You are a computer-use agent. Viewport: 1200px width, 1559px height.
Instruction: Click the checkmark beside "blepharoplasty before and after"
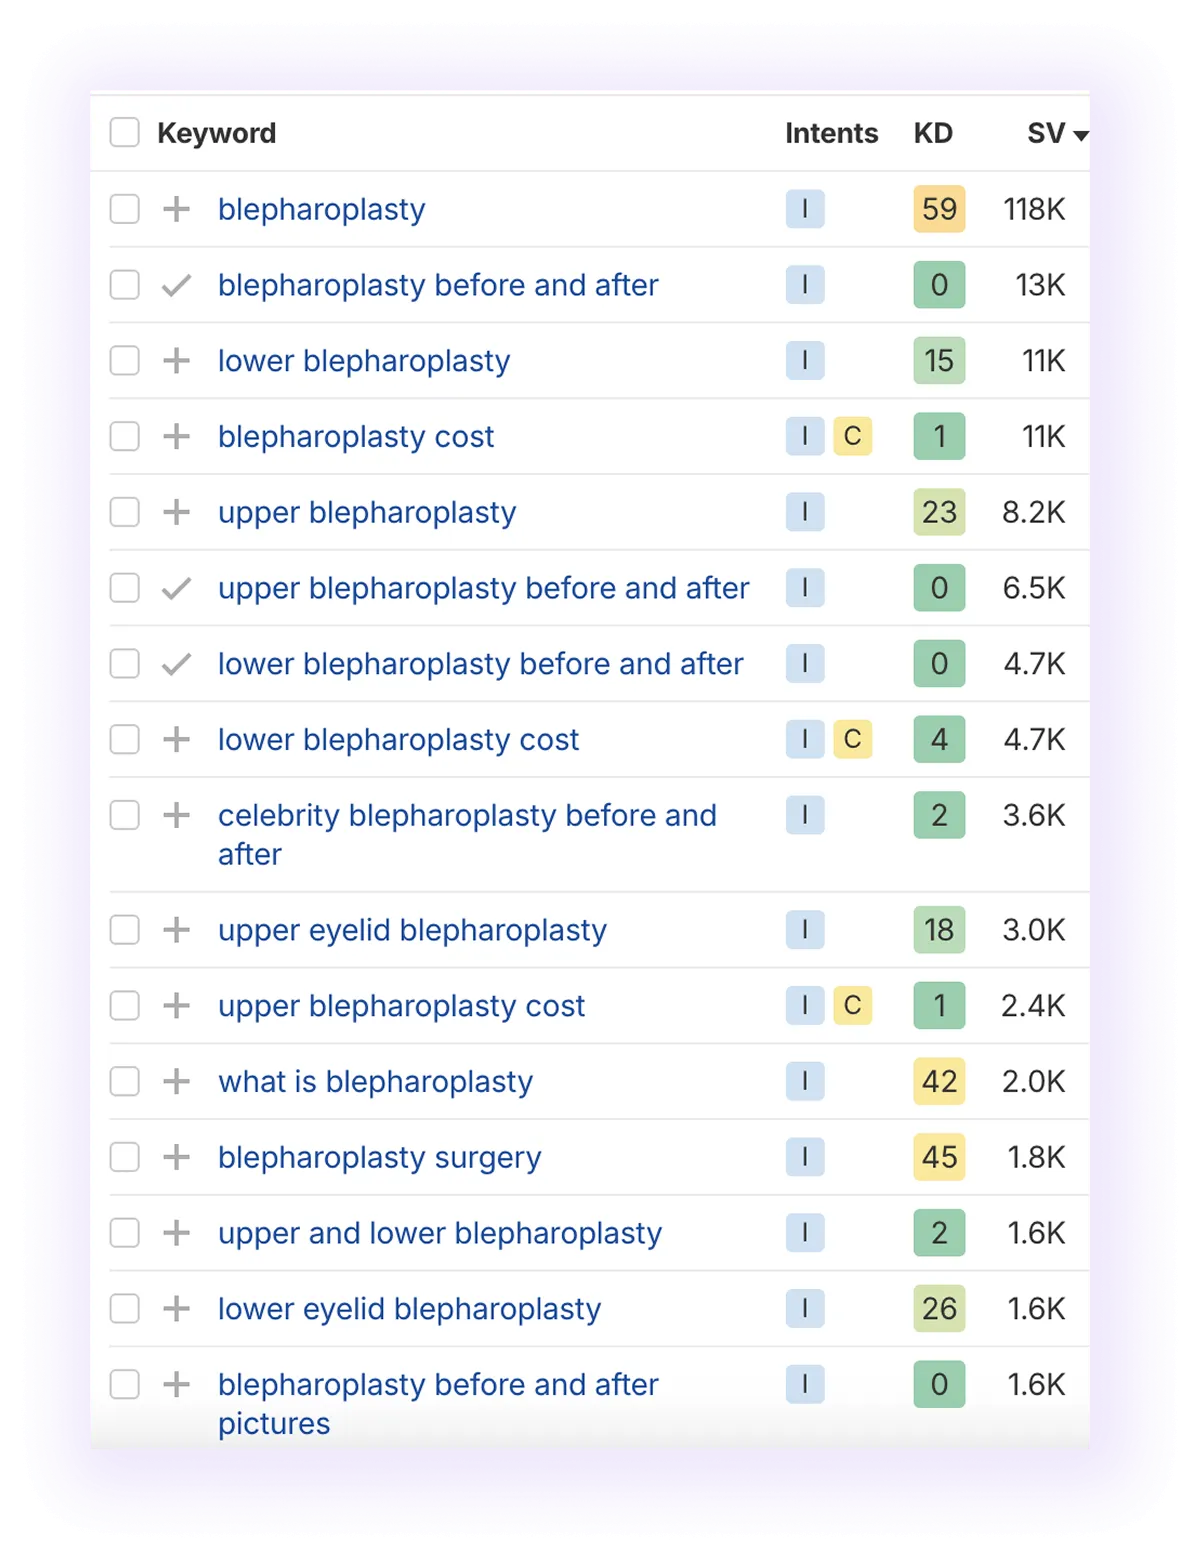176,285
